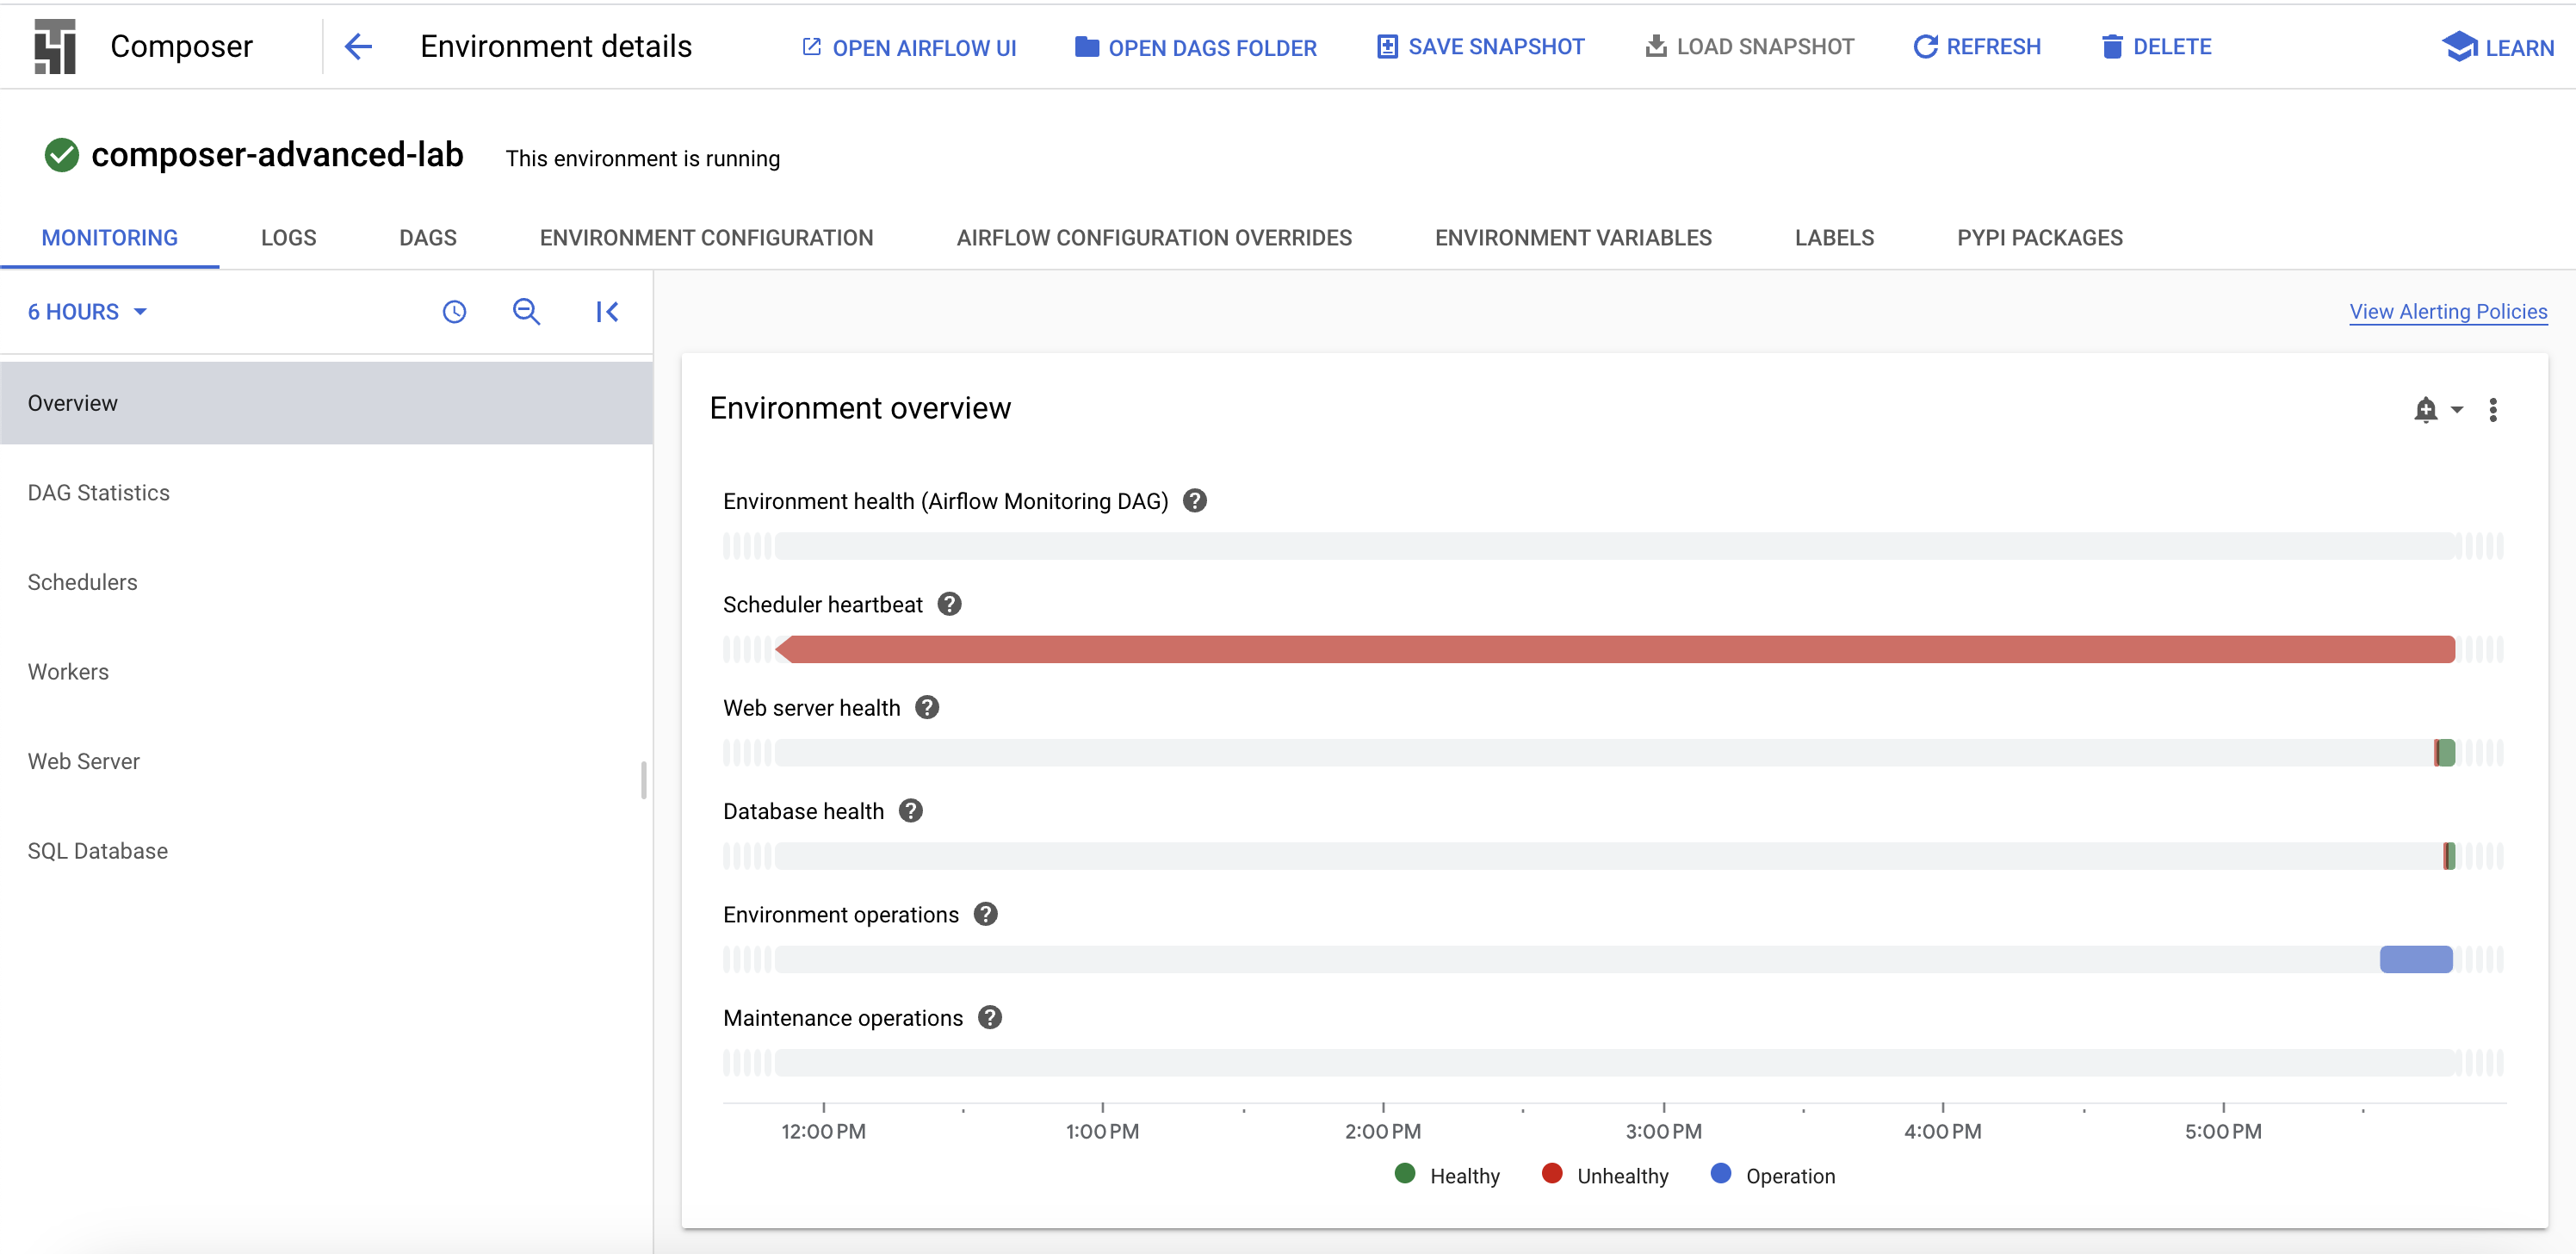Expand the 6 HOURS time range dropdown
2576x1254 pixels.
click(x=87, y=311)
